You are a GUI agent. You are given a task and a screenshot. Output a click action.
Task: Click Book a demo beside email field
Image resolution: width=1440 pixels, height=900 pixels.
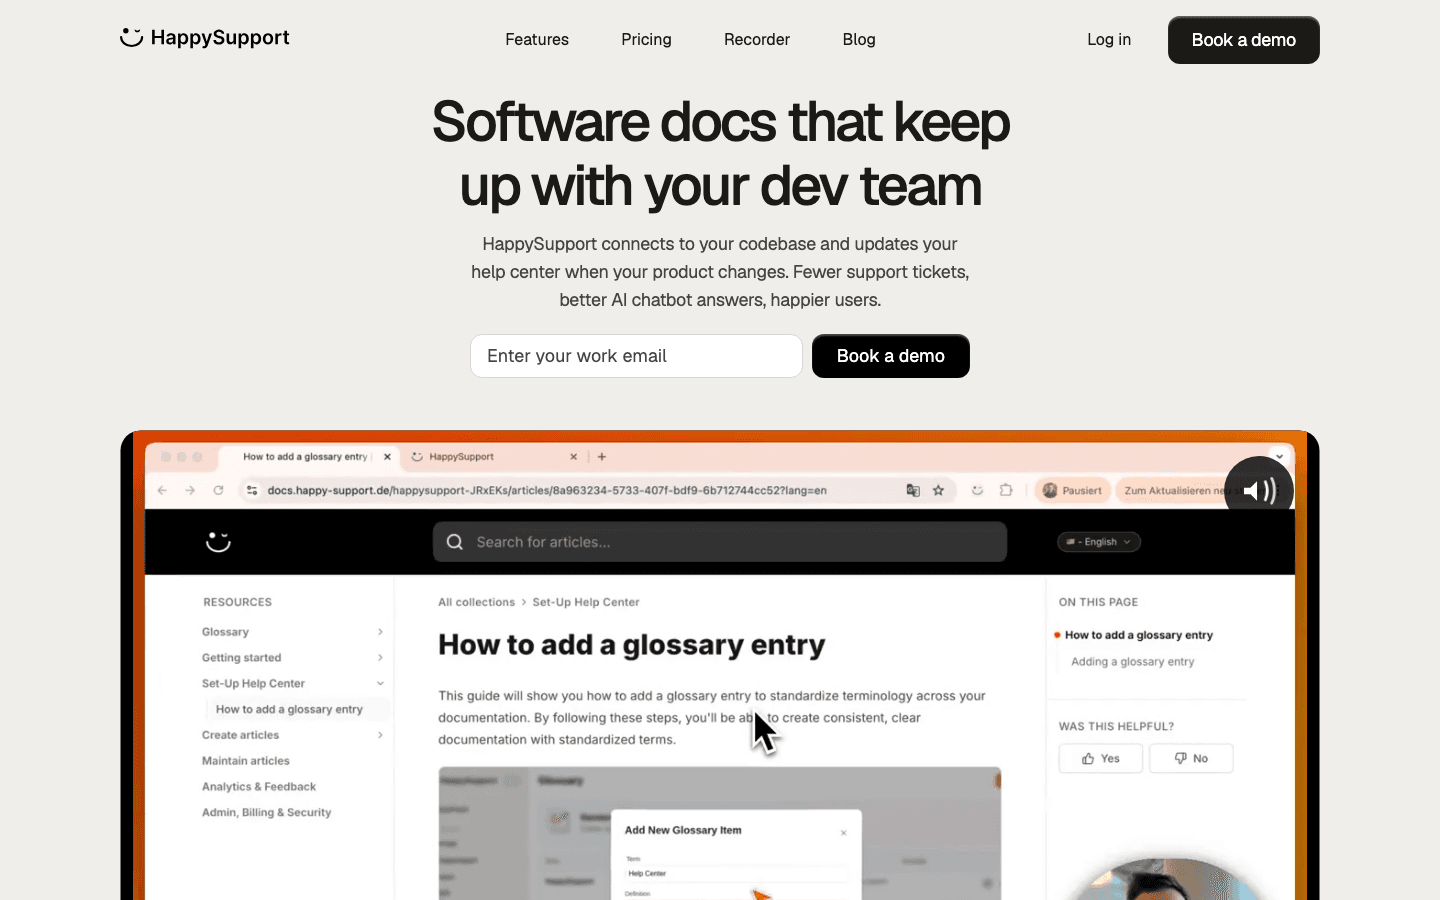click(891, 356)
